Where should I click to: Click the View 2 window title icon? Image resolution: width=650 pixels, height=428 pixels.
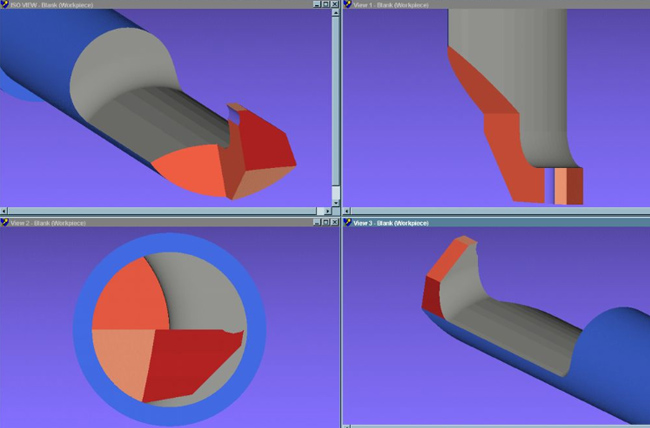[4, 221]
